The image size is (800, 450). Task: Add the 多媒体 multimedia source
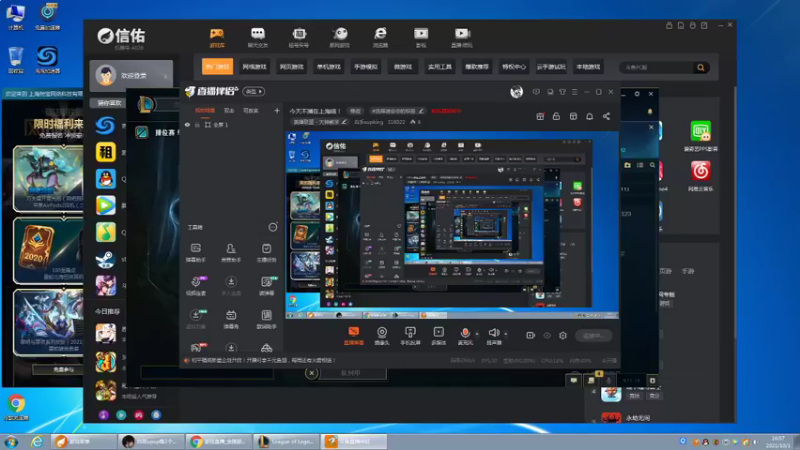tap(438, 336)
